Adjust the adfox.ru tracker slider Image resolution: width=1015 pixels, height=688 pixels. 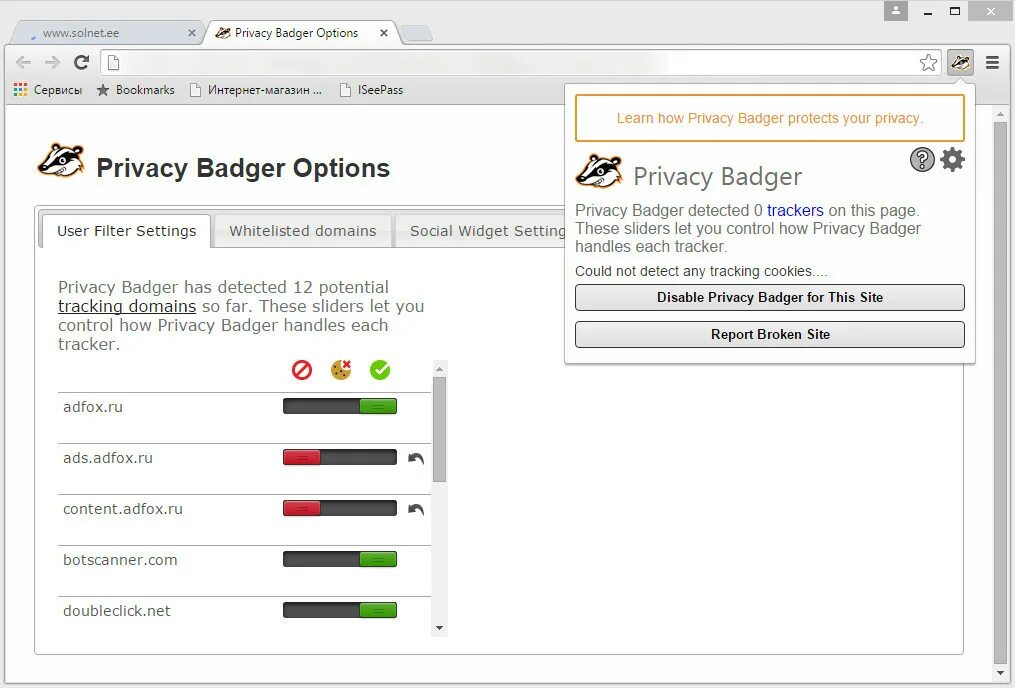click(x=340, y=406)
